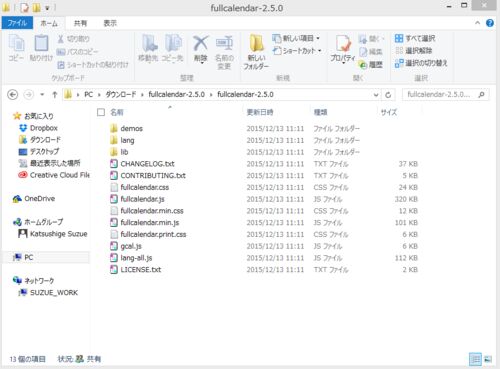
Task: Expand the address bar history dropdown
Action: pos(376,95)
